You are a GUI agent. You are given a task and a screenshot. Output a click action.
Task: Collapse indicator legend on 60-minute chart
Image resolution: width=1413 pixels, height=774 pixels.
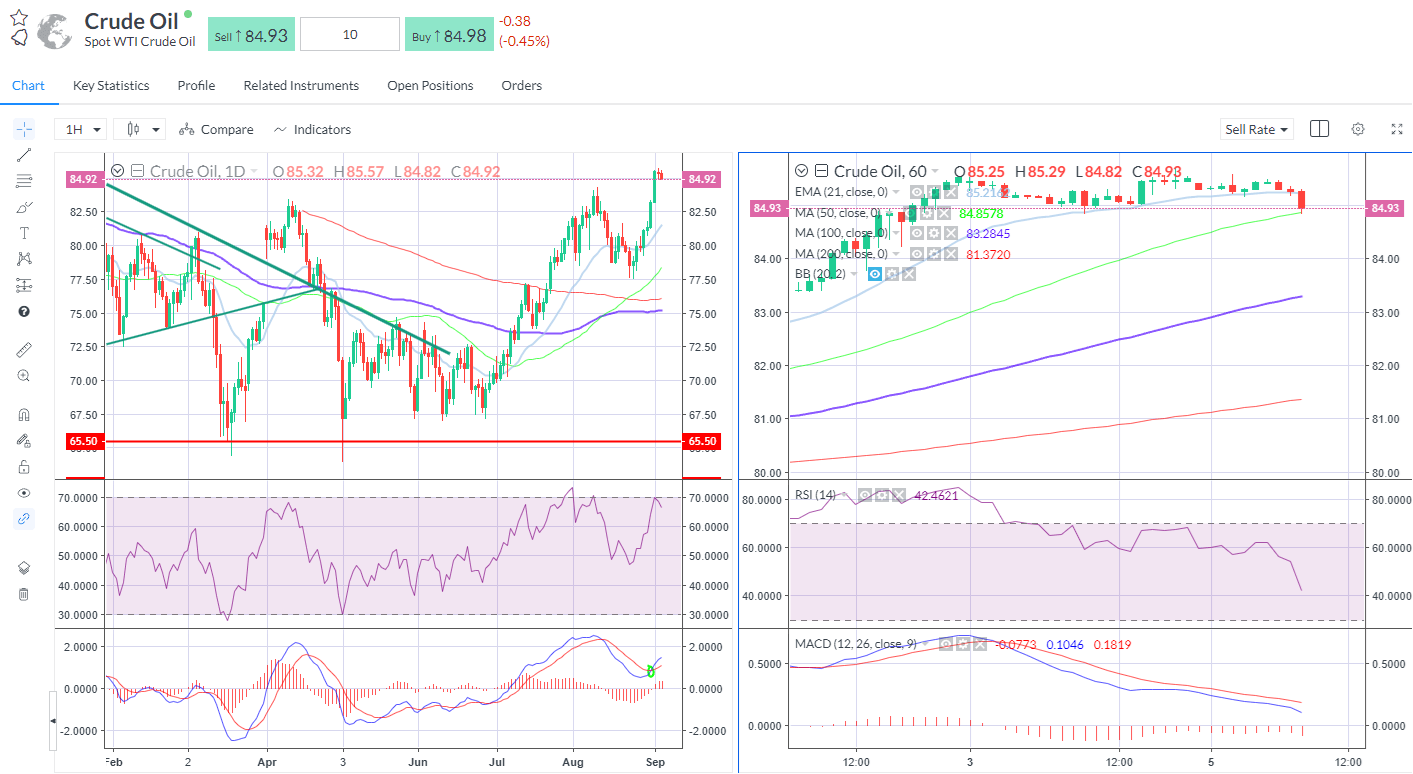(801, 171)
